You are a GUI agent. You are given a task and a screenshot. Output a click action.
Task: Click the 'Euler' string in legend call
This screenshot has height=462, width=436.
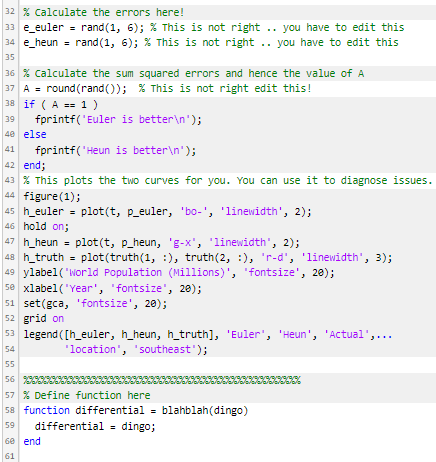click(x=245, y=334)
